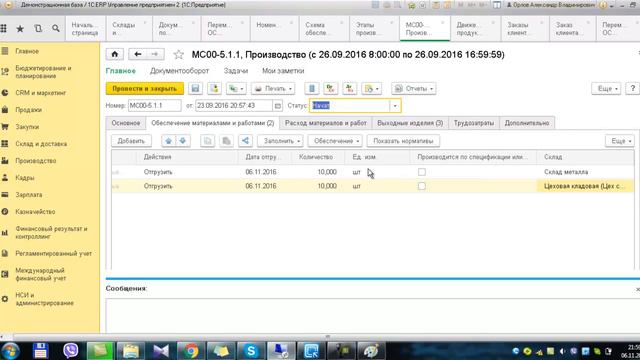Viewport: 640px width, 360px height.
Task: Switch to Расход материалов и работ tab
Action: (x=326, y=123)
